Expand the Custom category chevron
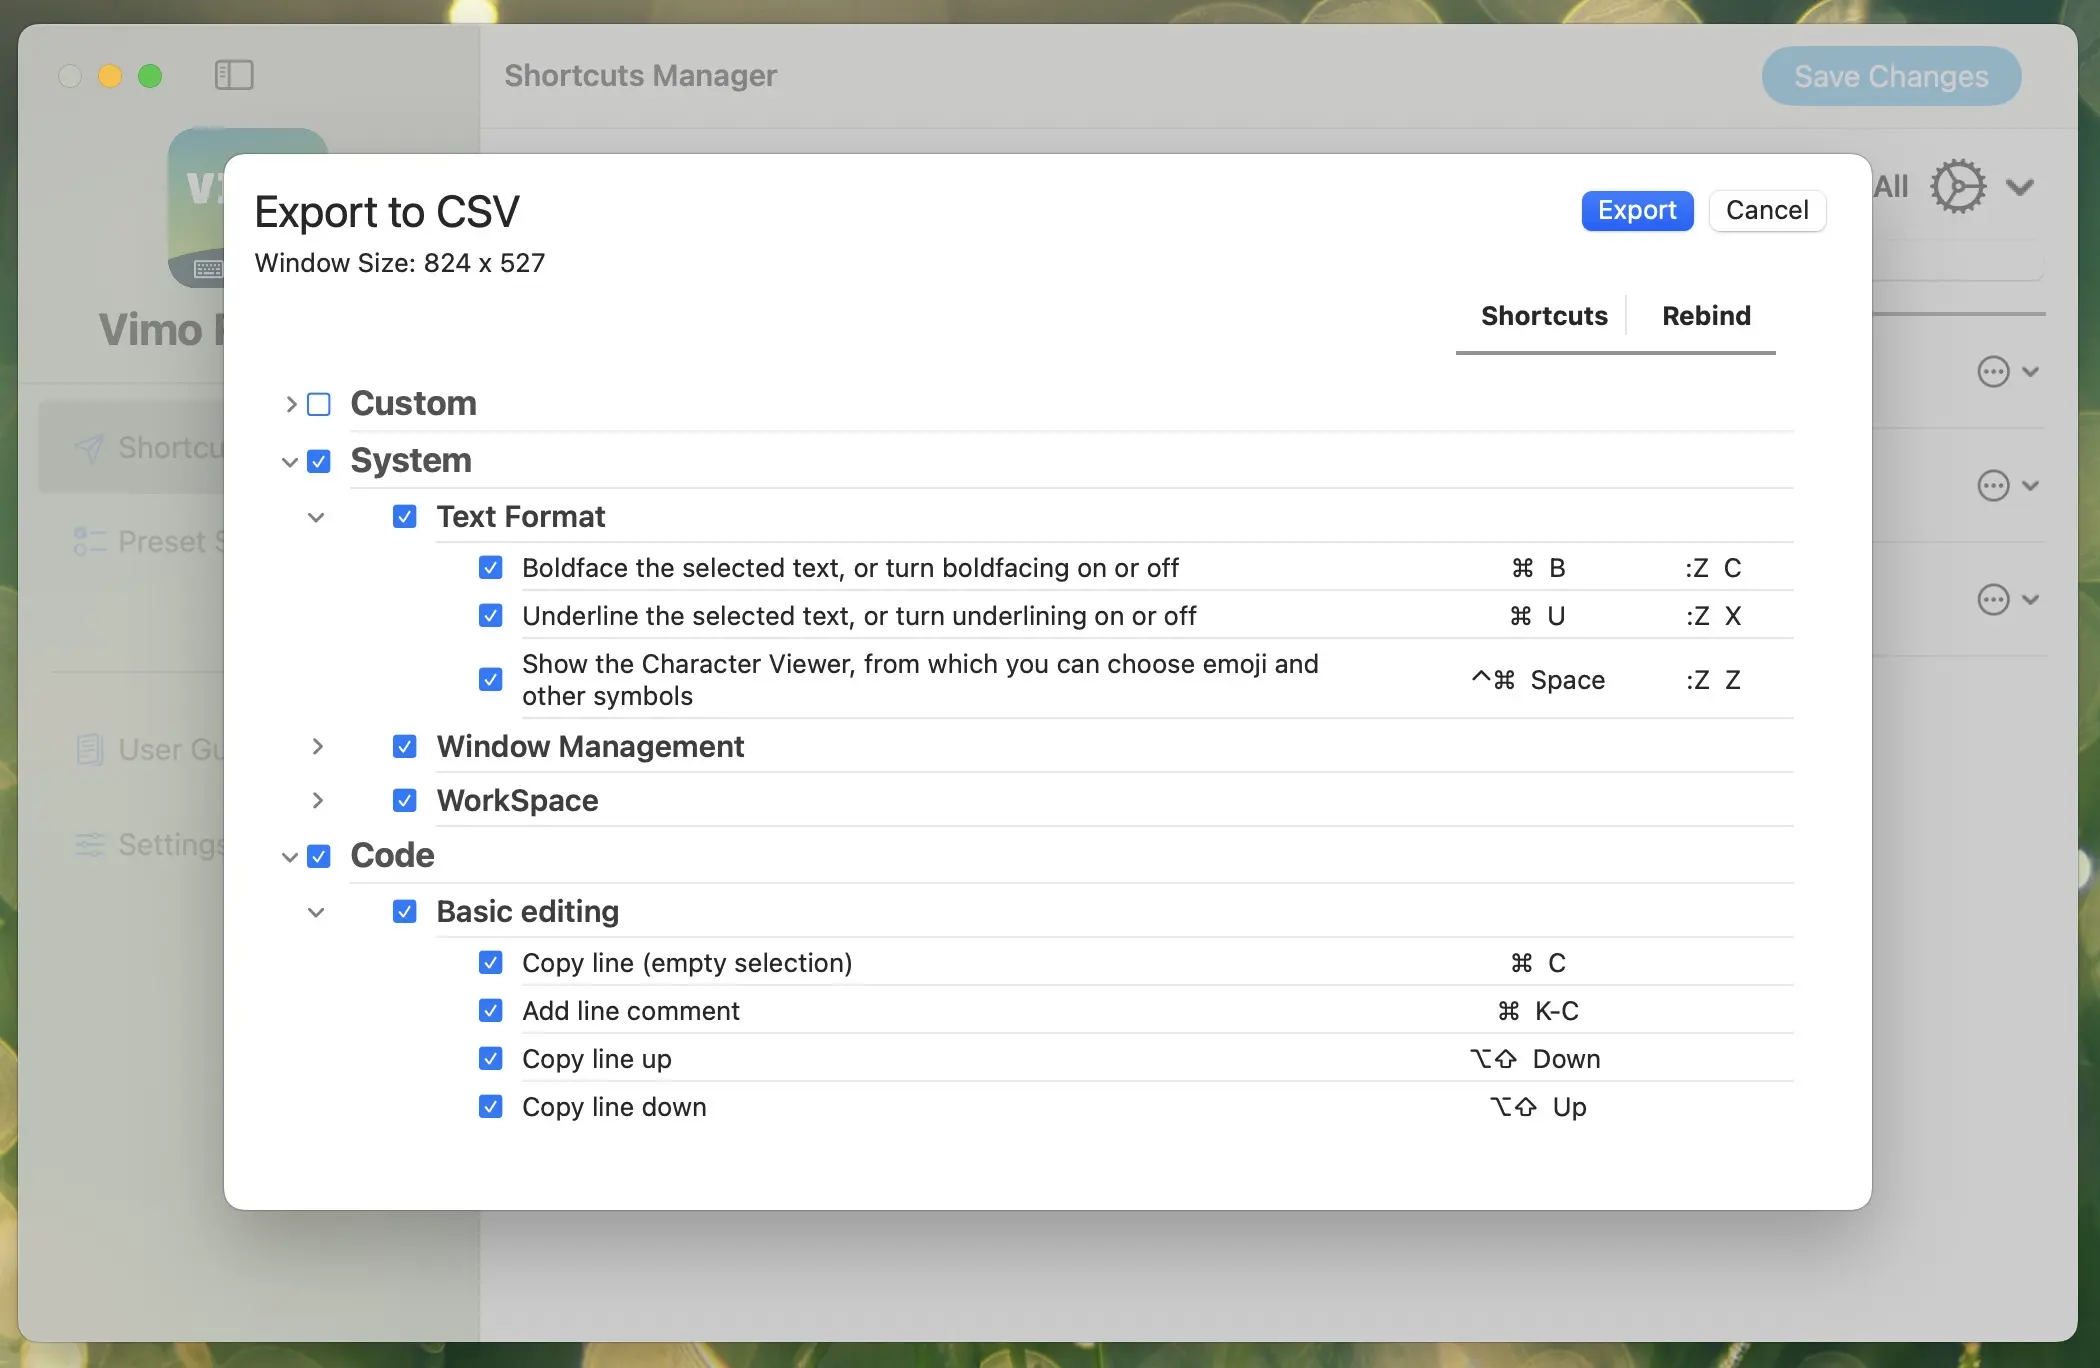This screenshot has width=2100, height=1368. (291, 404)
